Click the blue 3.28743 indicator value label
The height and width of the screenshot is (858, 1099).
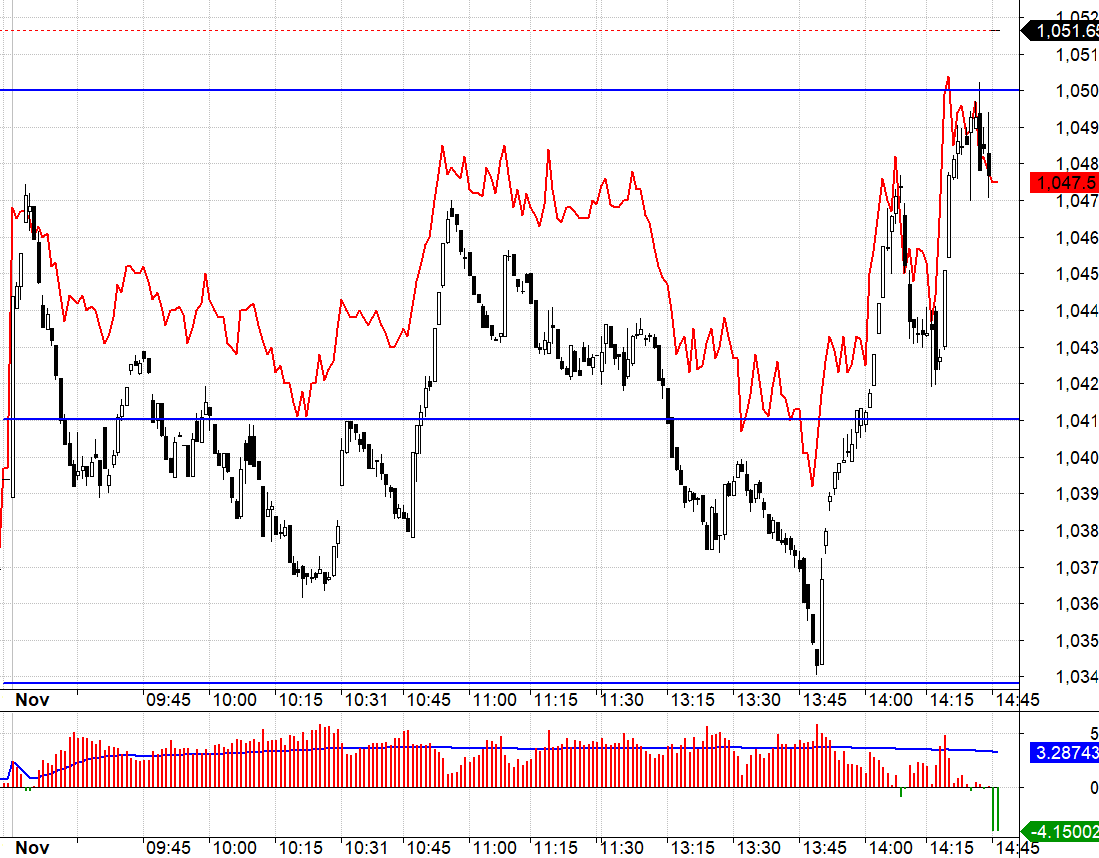(x=1066, y=751)
